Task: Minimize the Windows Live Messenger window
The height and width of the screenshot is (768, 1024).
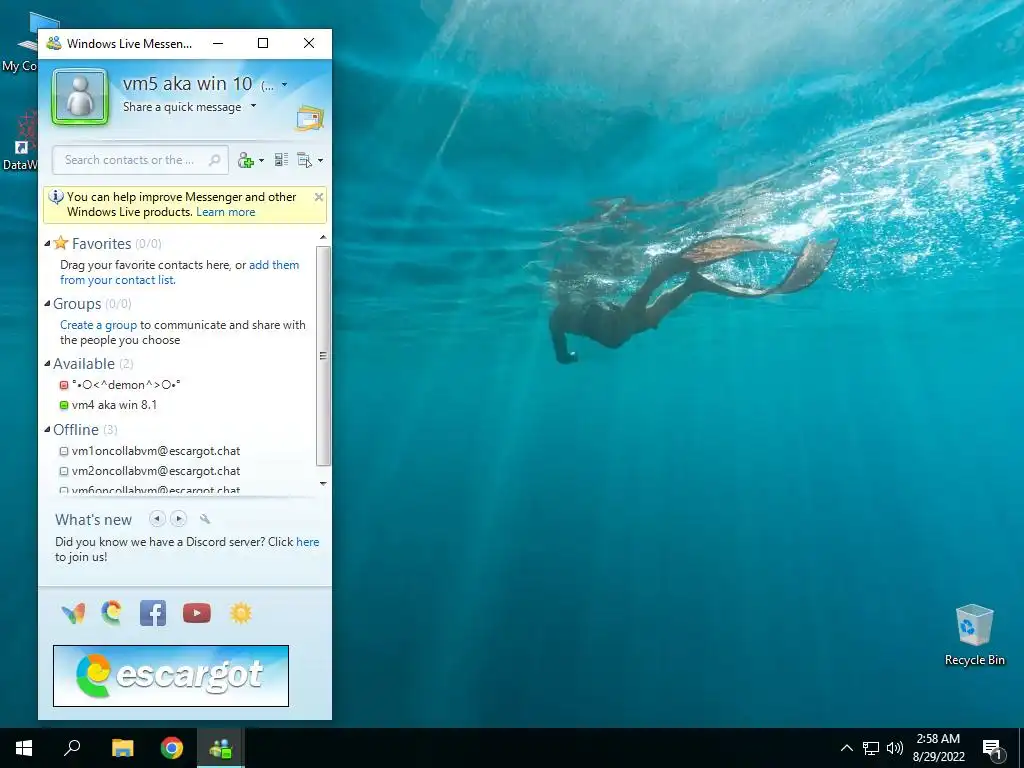Action: (x=218, y=43)
